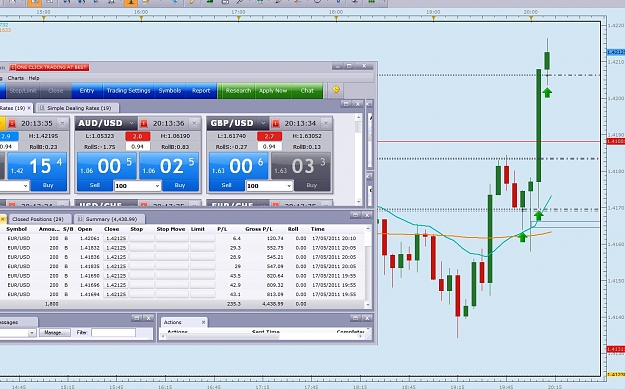Close the position opened at 1.41832

[x=116, y=248]
